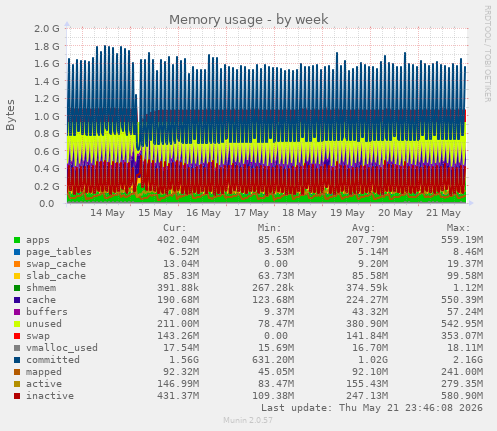Click committed current value 1.56G
This screenshot has width=497, height=431.
184,360
